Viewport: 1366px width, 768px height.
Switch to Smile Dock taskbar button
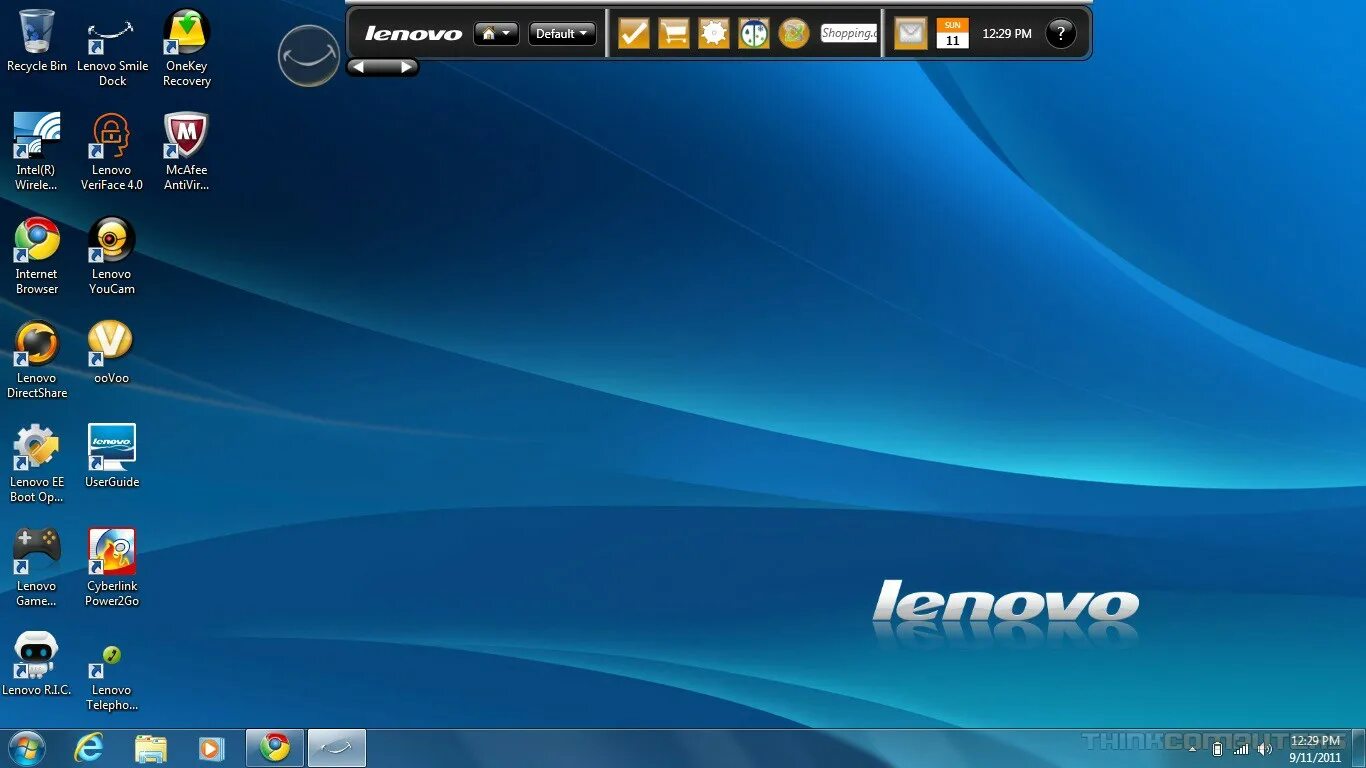point(337,748)
